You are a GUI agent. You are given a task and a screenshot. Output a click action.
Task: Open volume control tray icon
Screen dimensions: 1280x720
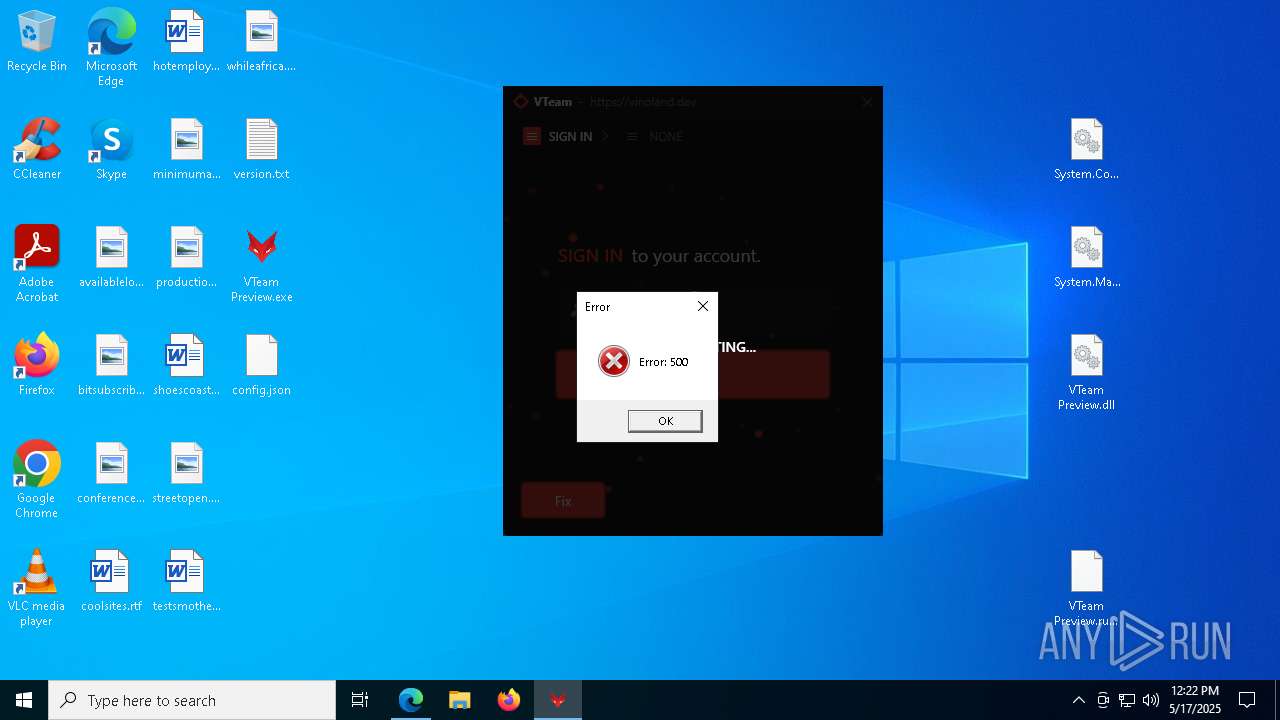pos(1151,700)
